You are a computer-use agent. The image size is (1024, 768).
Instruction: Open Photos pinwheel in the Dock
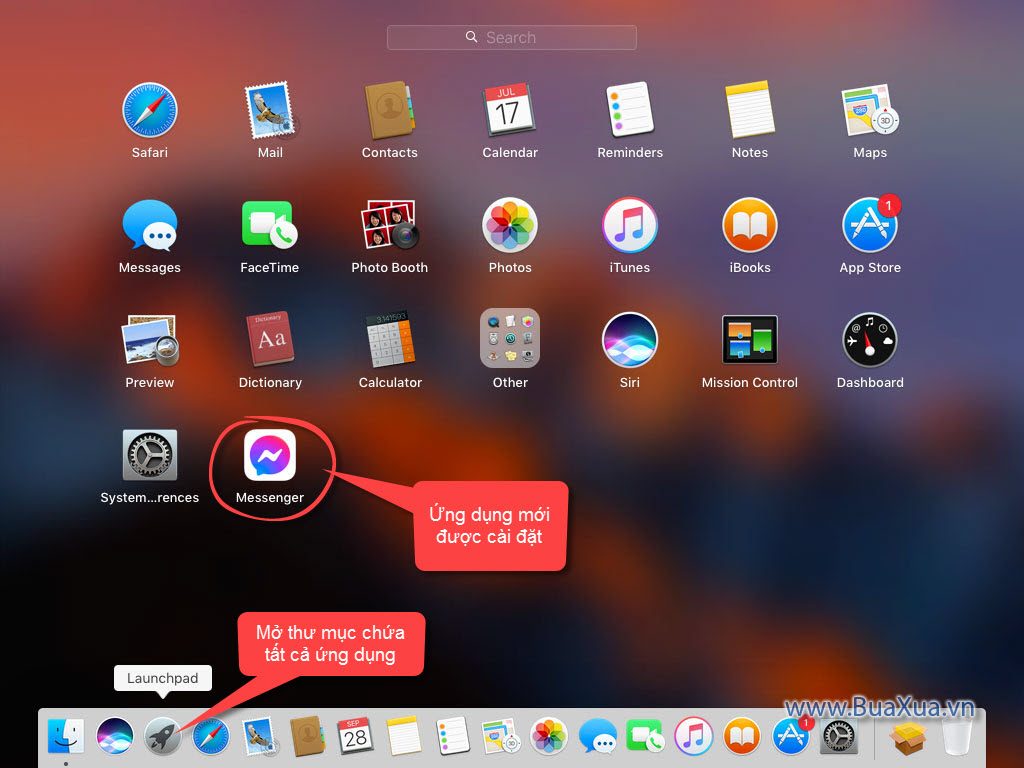tap(549, 736)
